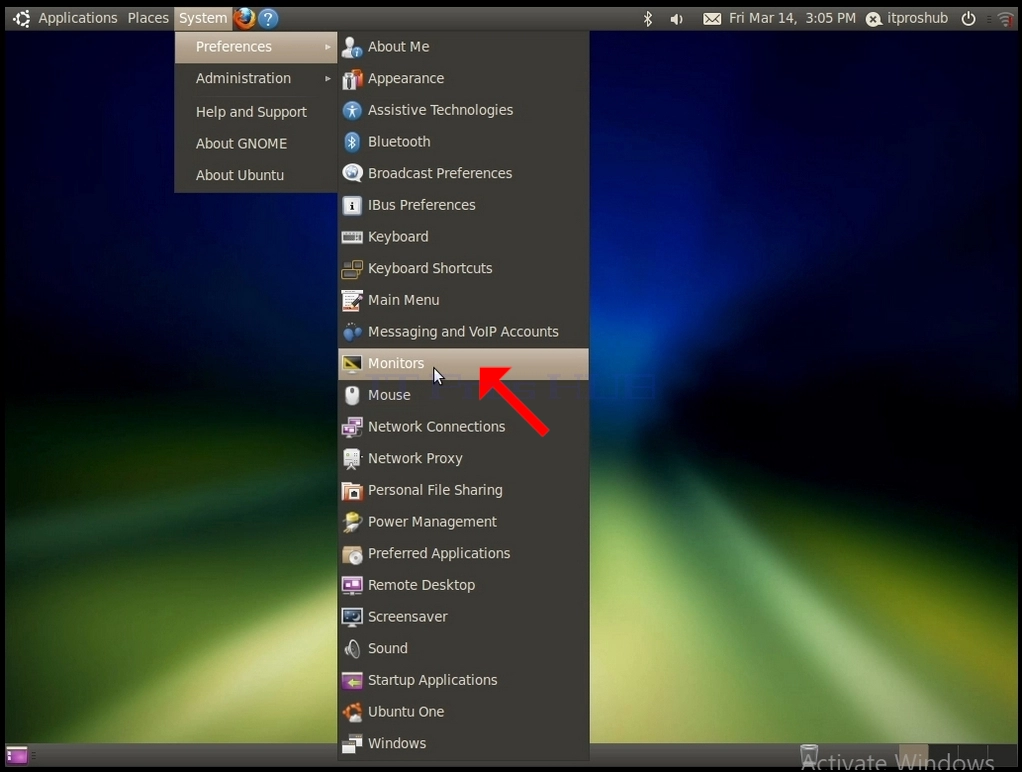Click the volume speaker icon in panel
Image resolution: width=1022 pixels, height=772 pixels.
coord(677,19)
